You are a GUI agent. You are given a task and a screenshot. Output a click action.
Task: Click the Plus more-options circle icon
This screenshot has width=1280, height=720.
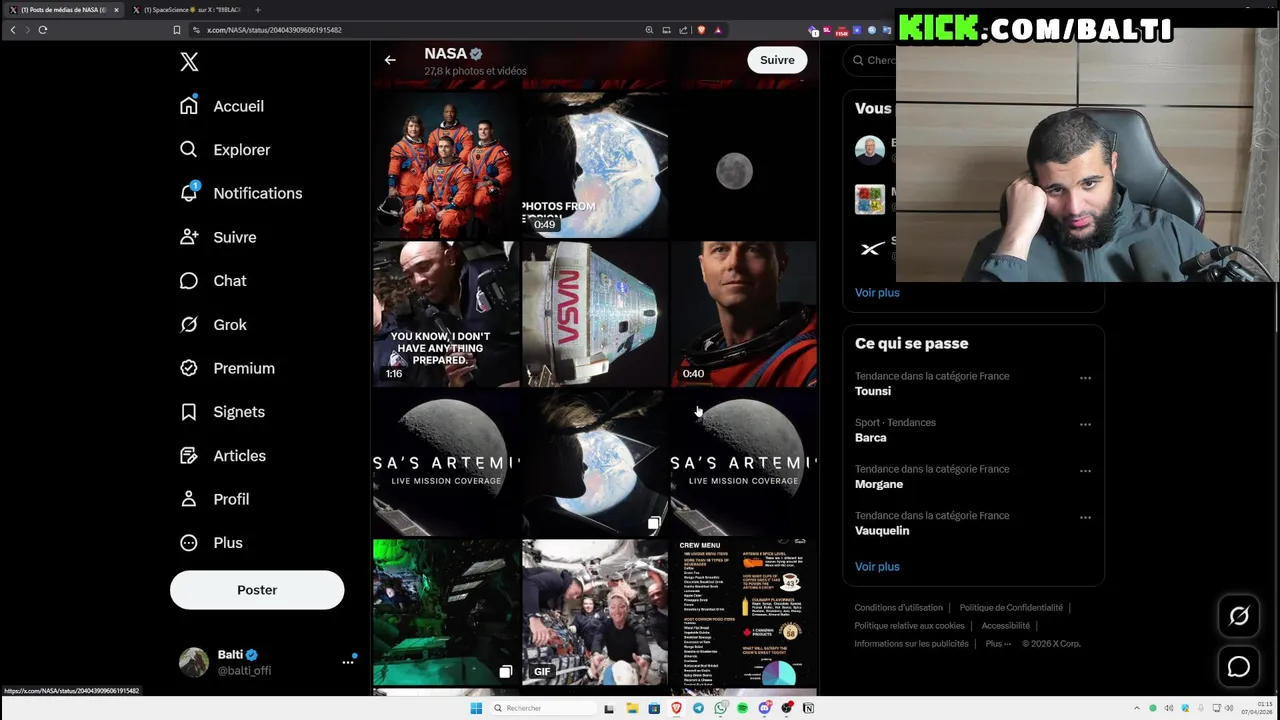[x=189, y=543]
